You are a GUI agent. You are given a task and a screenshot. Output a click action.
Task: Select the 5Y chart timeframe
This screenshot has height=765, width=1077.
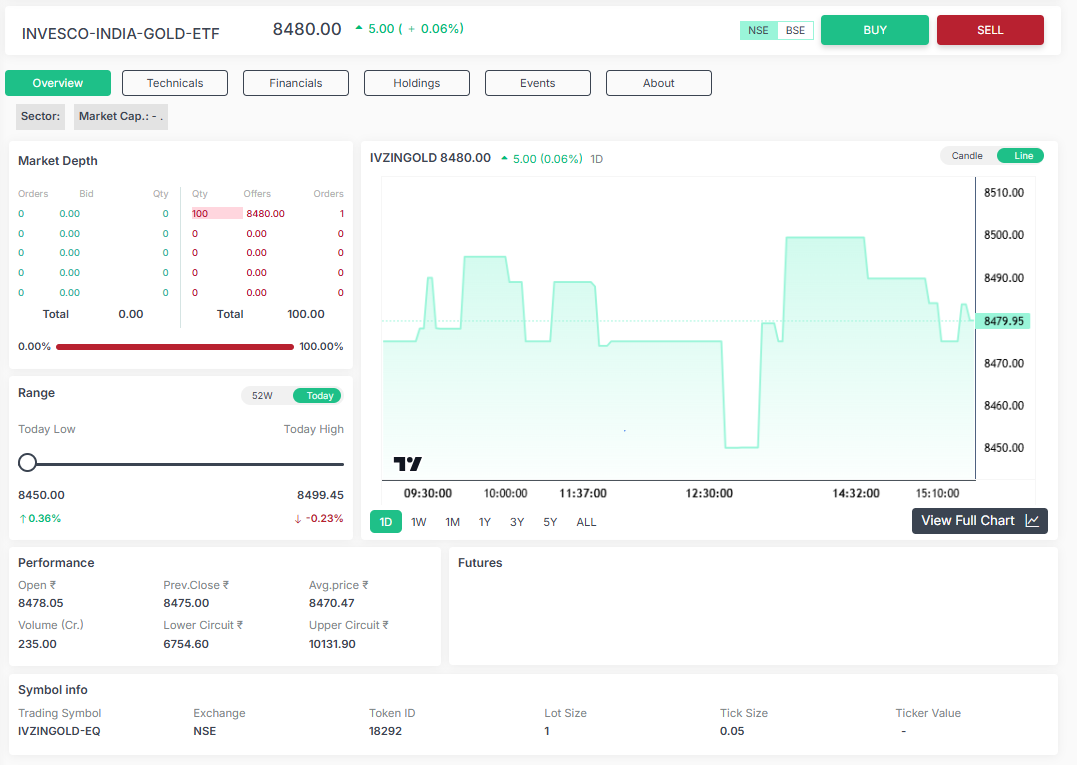click(550, 522)
